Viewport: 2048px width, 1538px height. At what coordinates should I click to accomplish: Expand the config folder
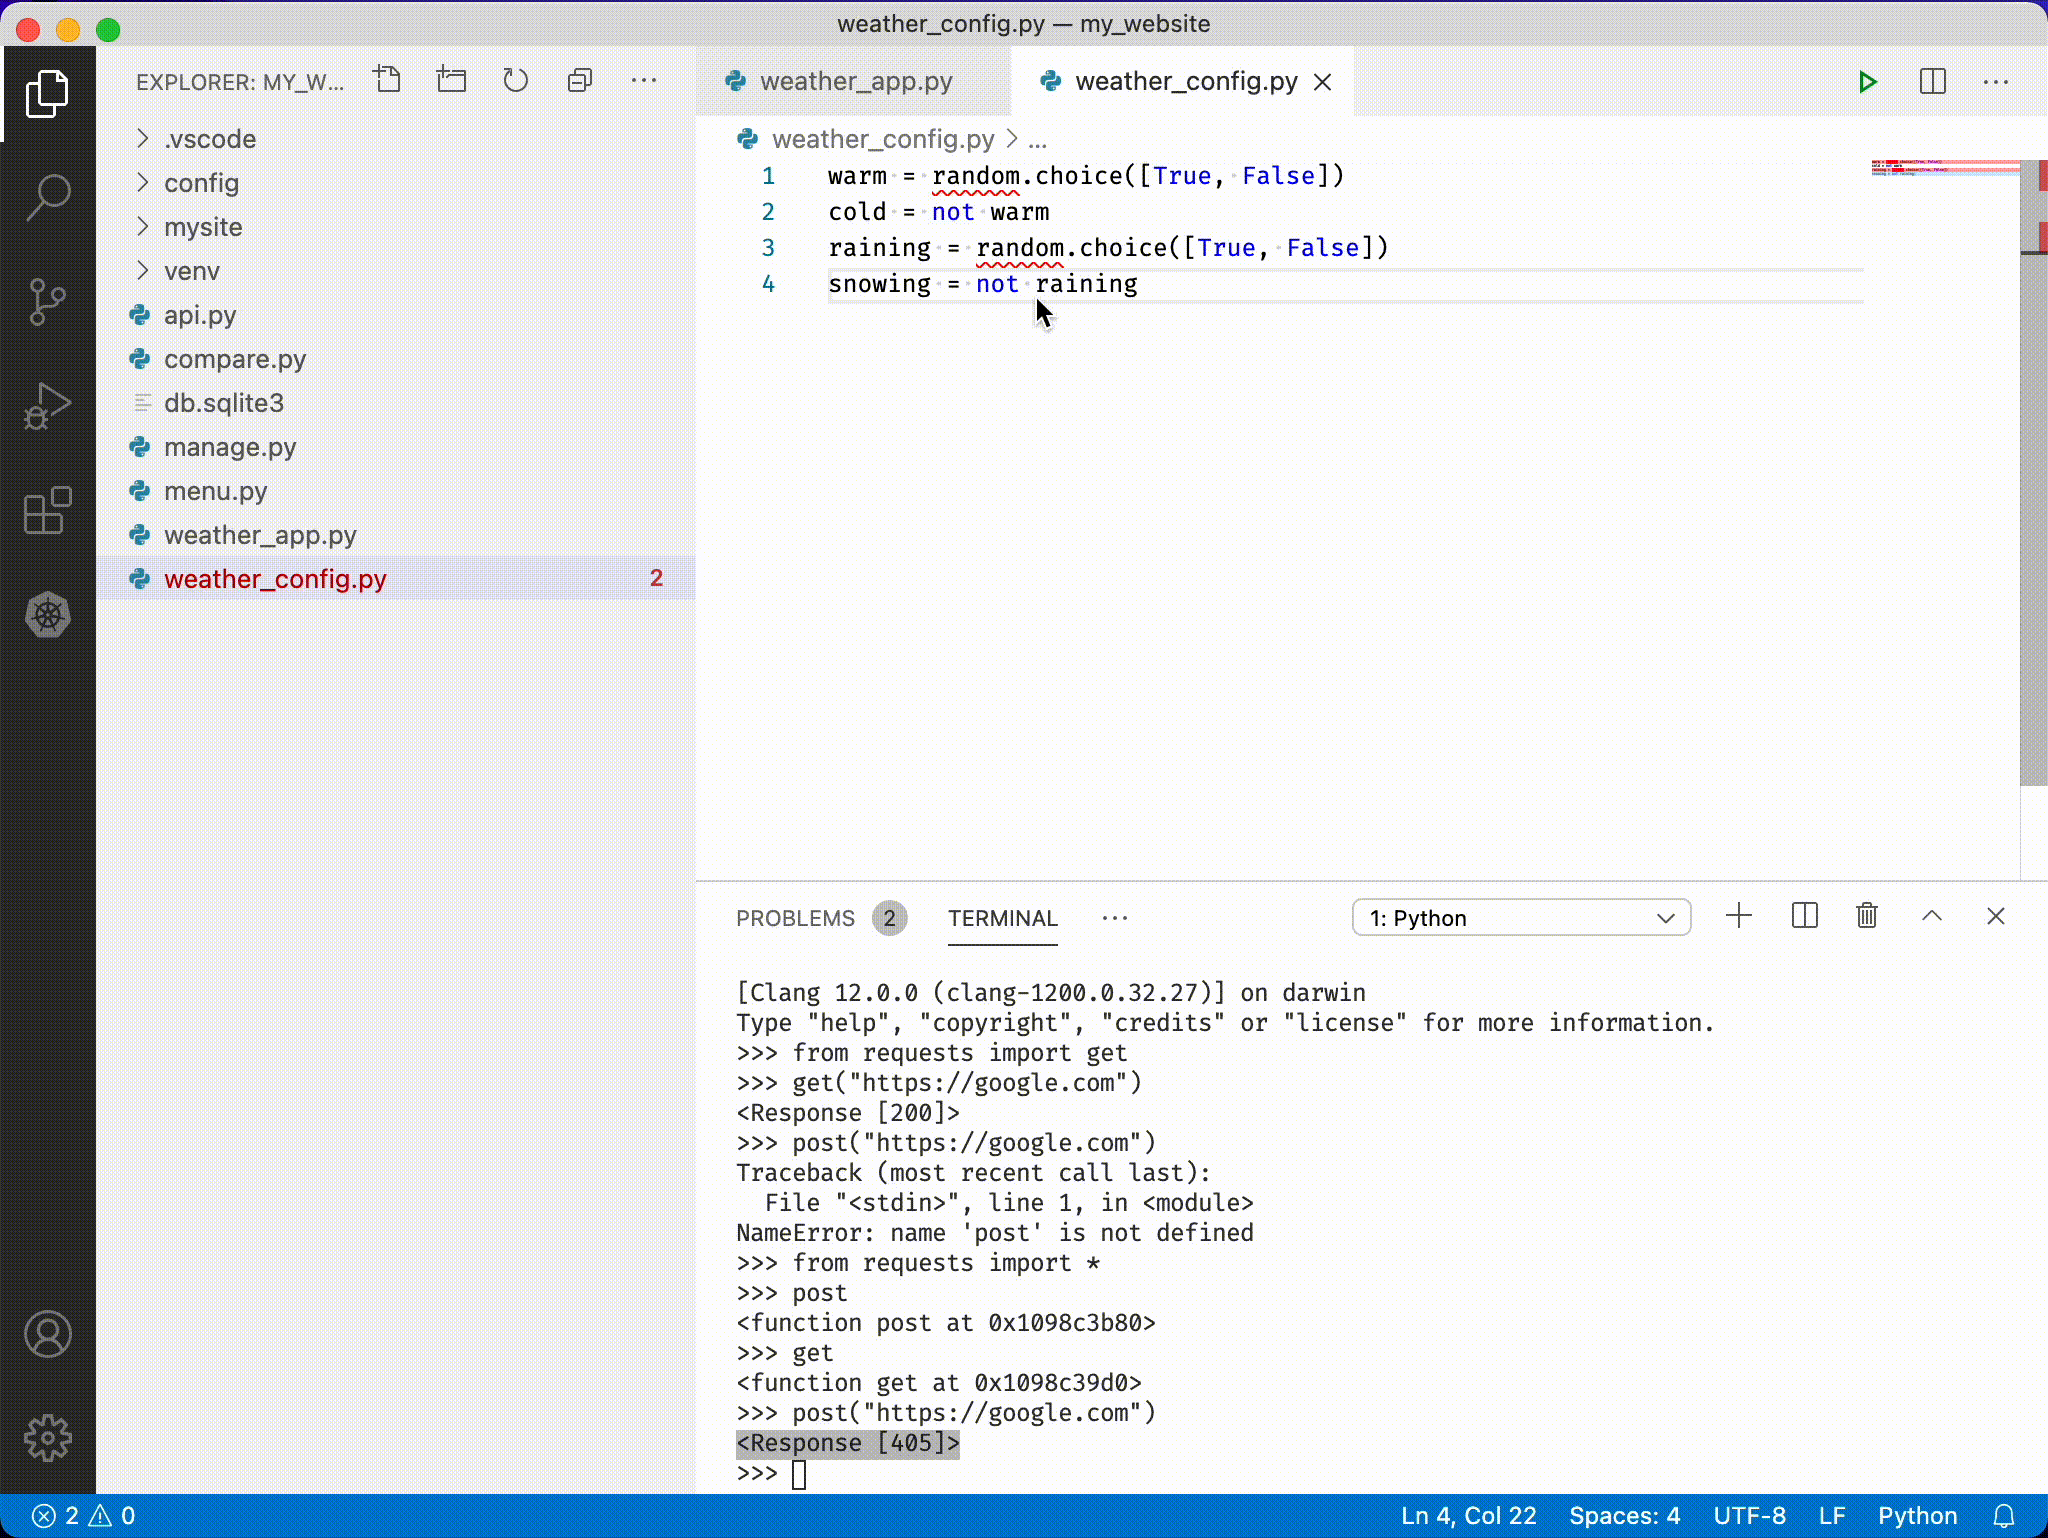pos(201,183)
